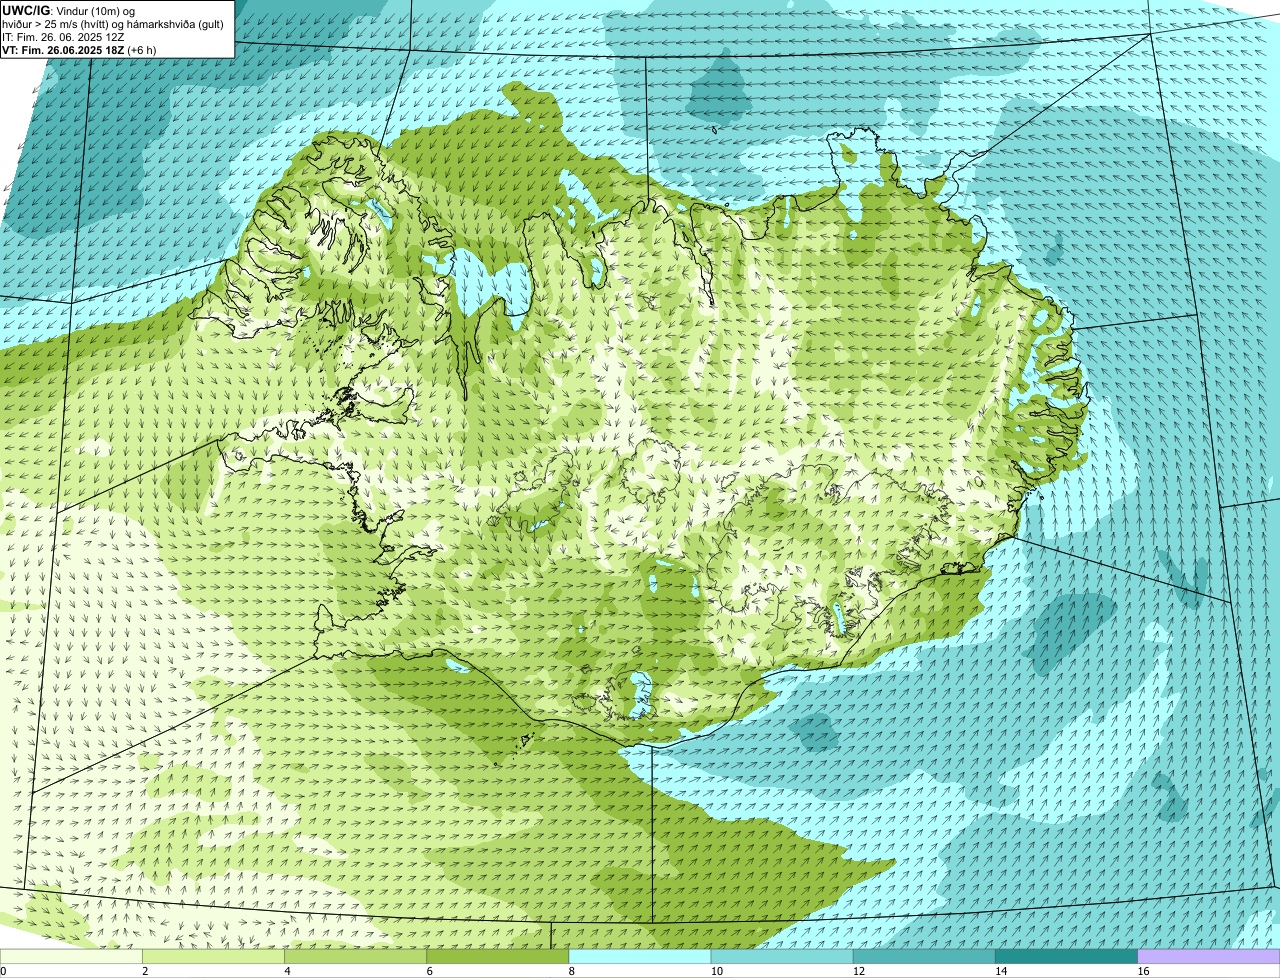
Task: Click the '2' legend scale label
Action: point(145,971)
